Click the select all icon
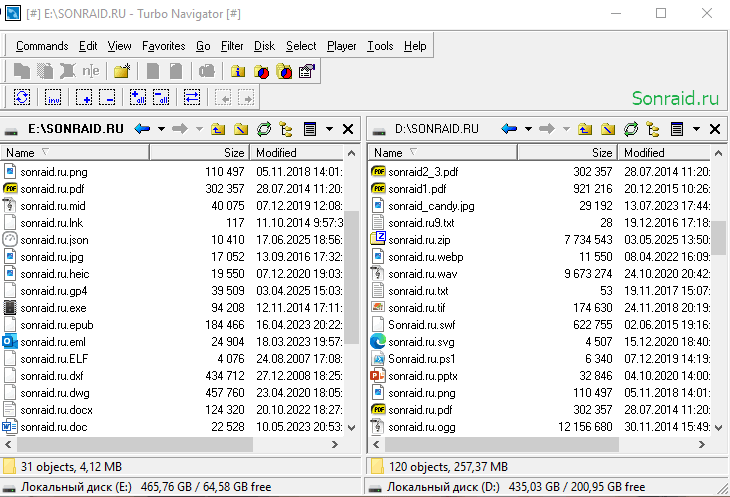Viewport: 730px width, 497px height. coord(138,97)
